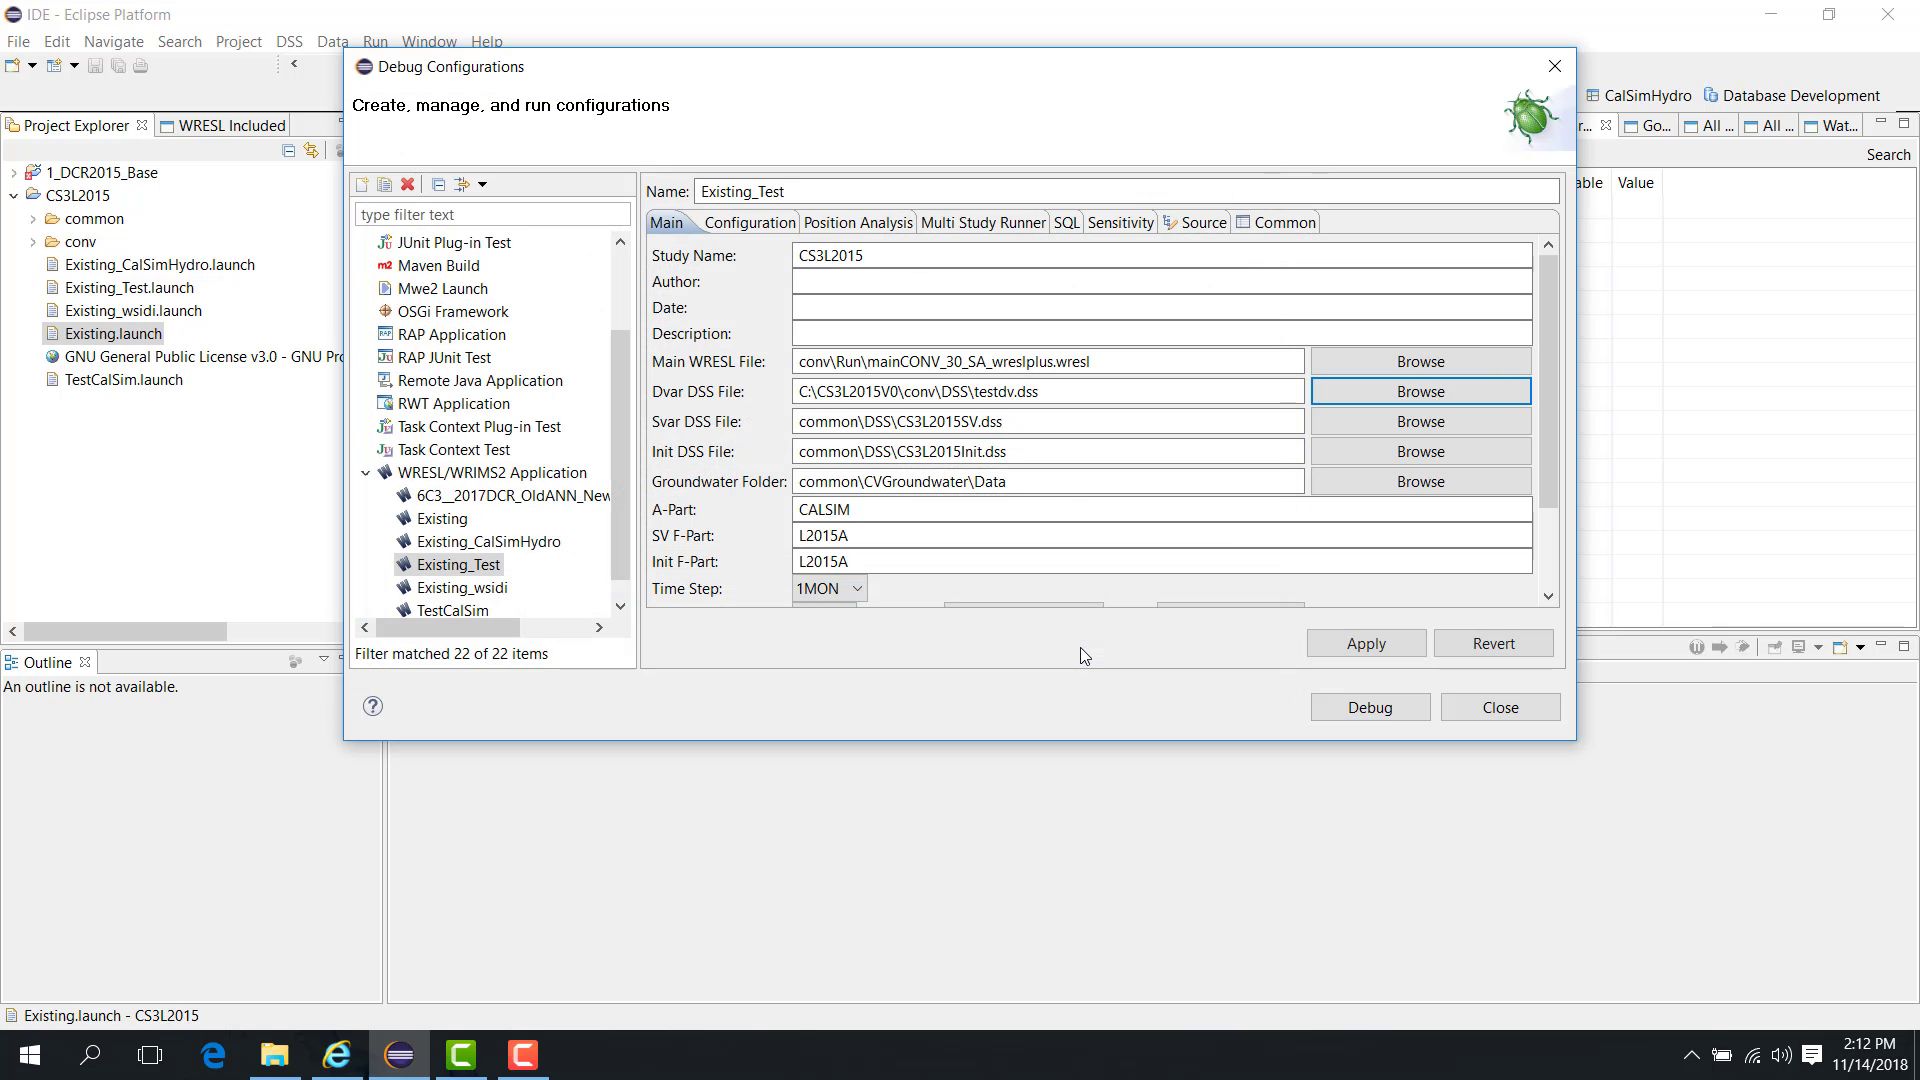Click the help question mark icon
1920x1080 pixels.
(373, 706)
